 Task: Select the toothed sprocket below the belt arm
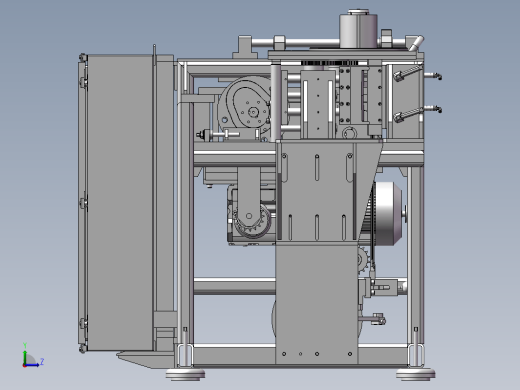(252, 222)
